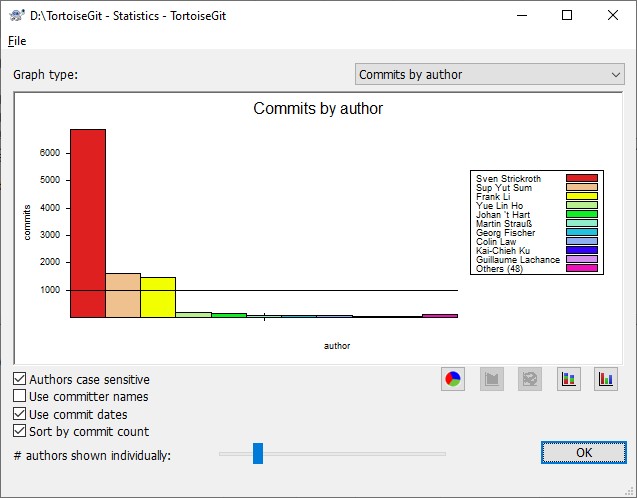Click the 'Graph type:' label

pos(46,75)
